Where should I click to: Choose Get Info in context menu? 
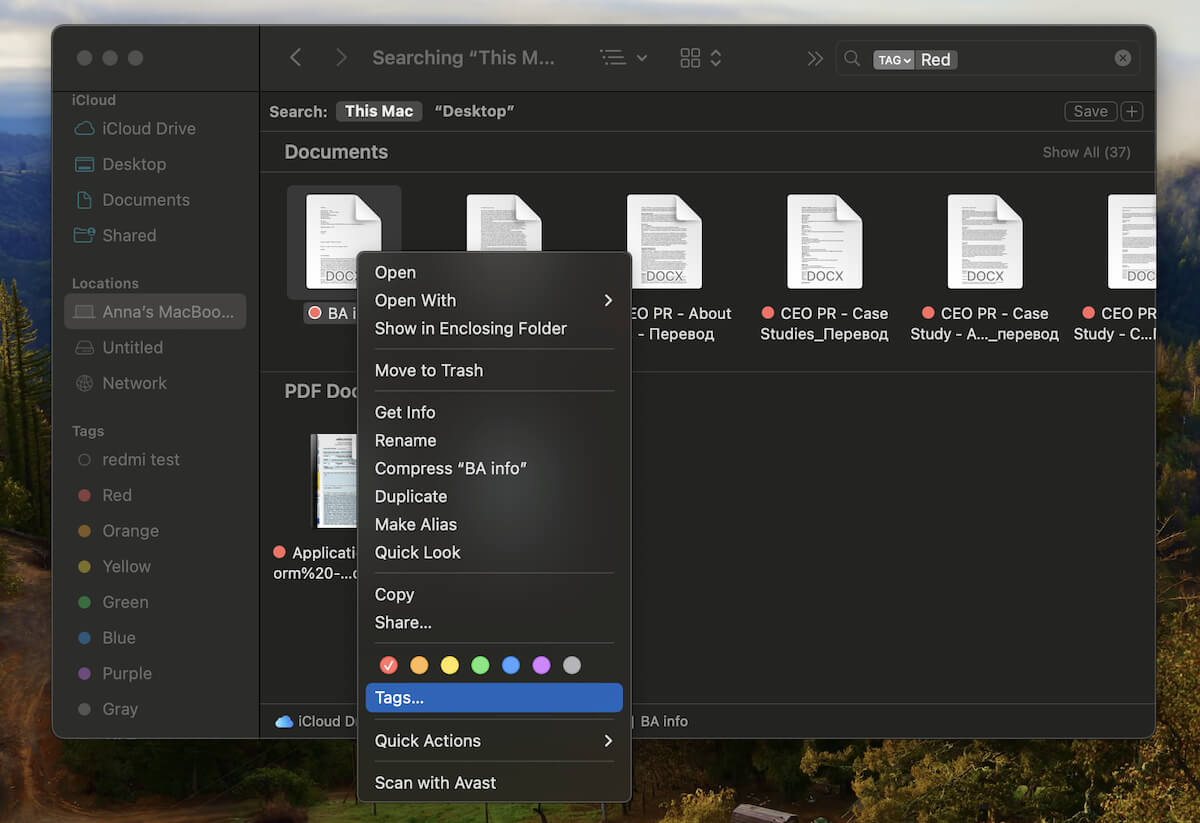pyautogui.click(x=494, y=412)
